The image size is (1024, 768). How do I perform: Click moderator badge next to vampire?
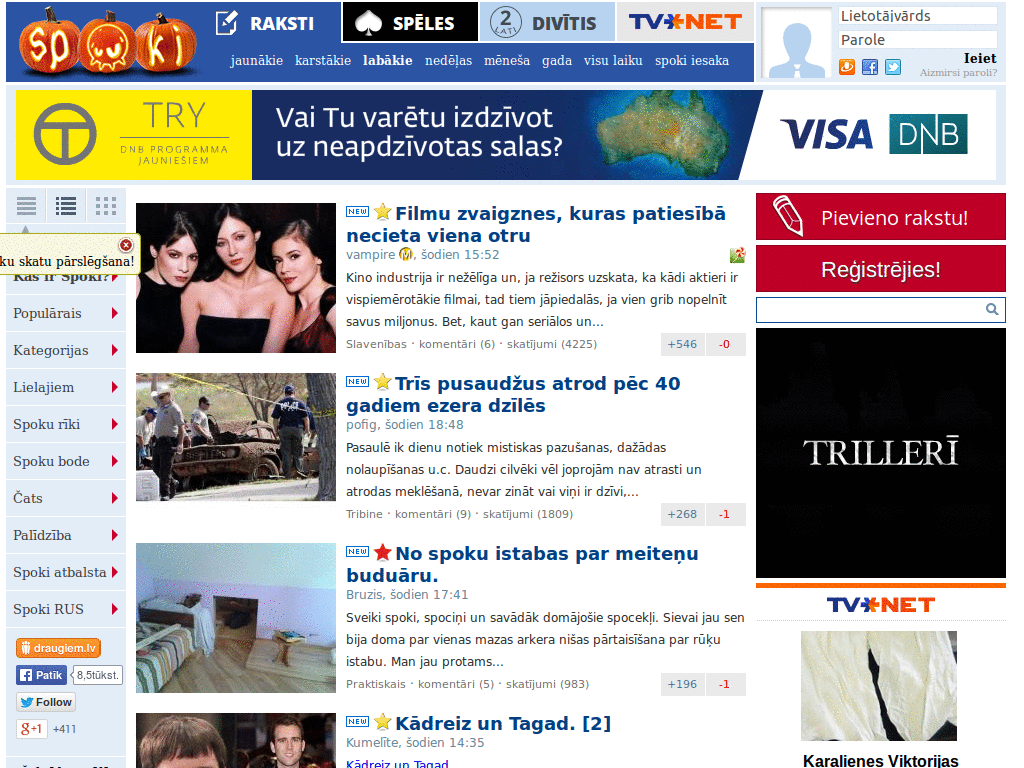[x=406, y=254]
